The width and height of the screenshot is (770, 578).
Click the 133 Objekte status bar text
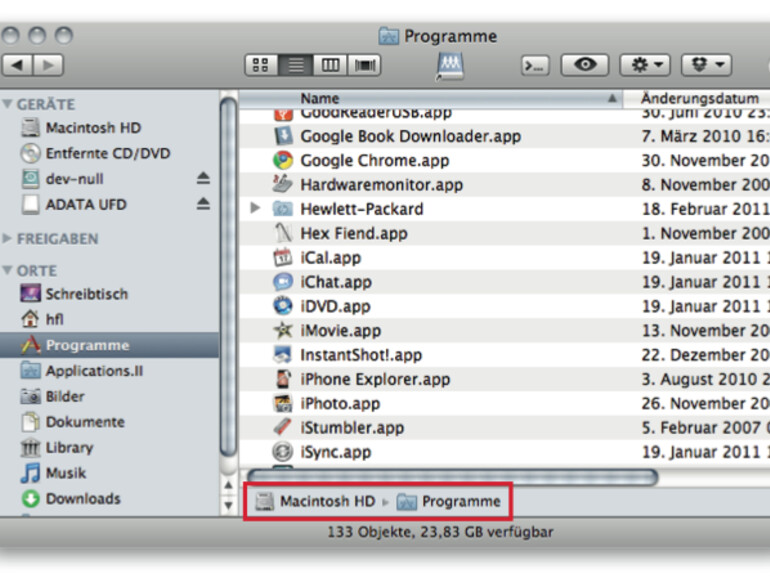440,532
